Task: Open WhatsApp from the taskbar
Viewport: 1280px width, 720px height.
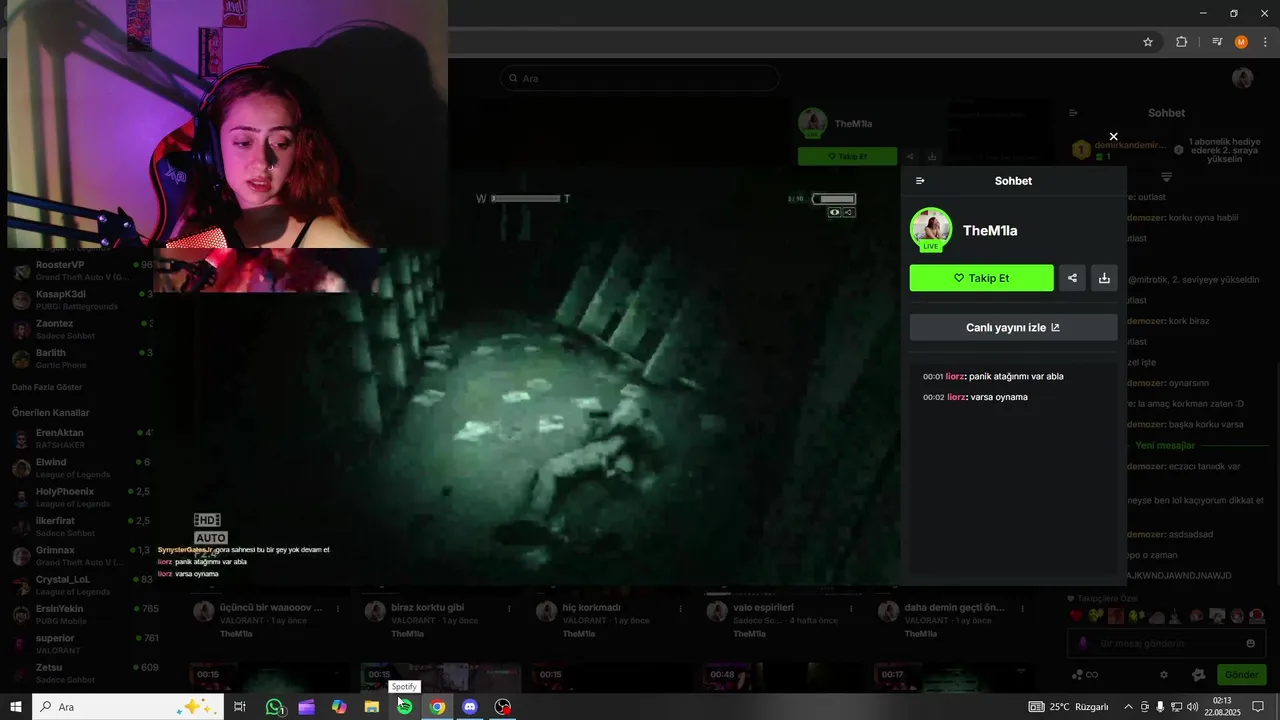Action: click(x=274, y=707)
